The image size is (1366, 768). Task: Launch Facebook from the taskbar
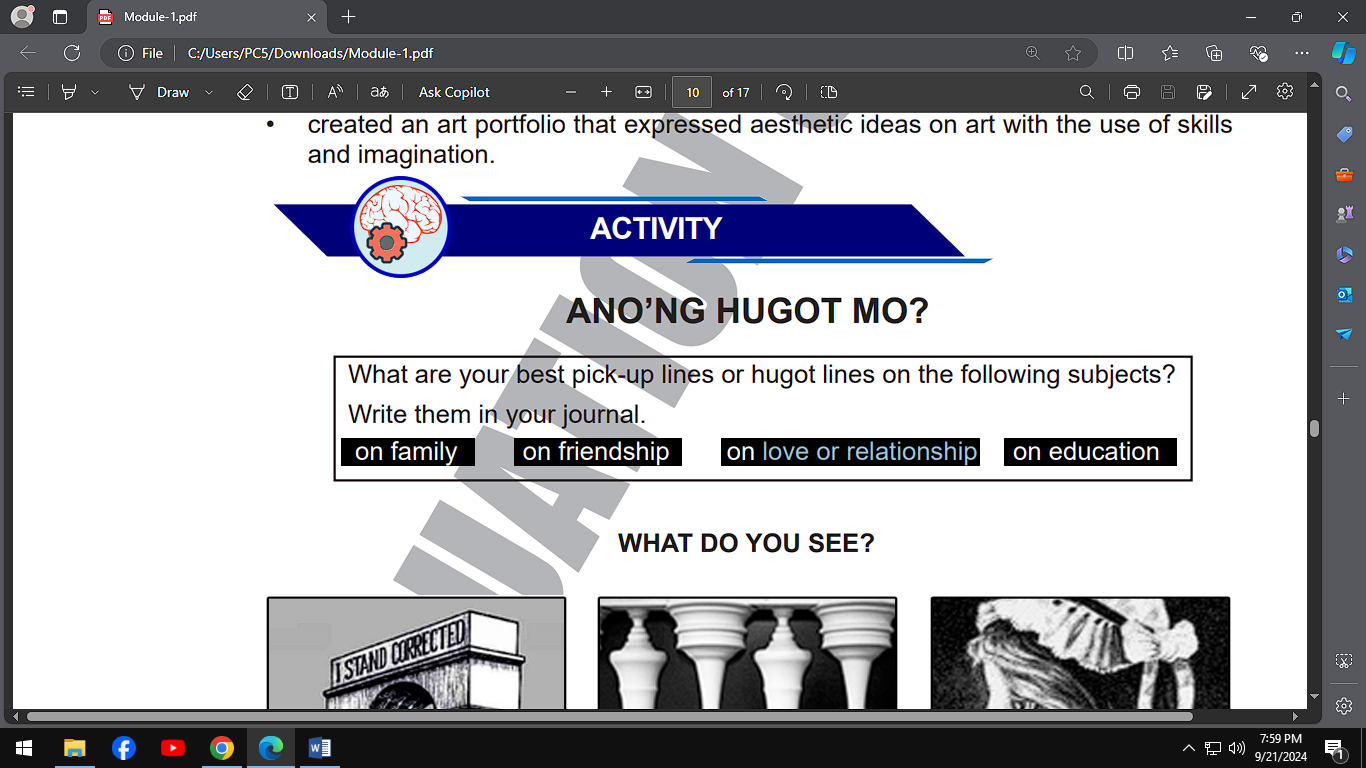pos(123,747)
